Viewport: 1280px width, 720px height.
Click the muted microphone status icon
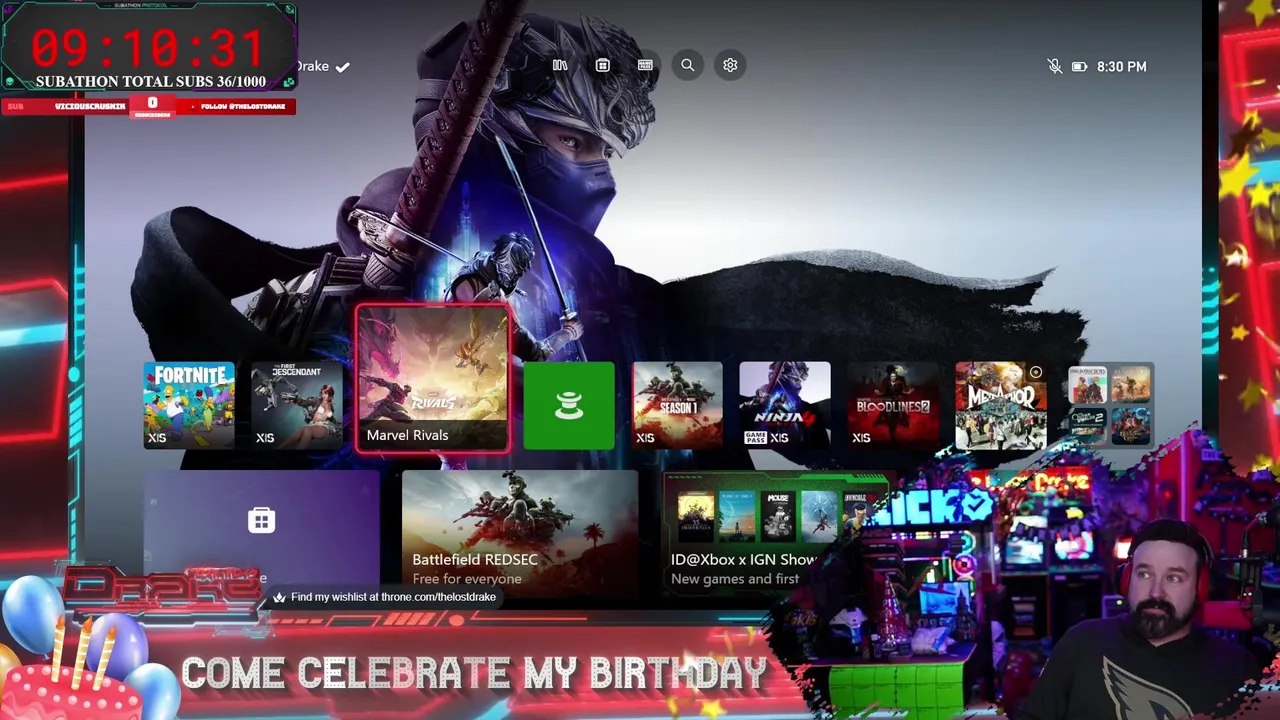coord(1054,66)
